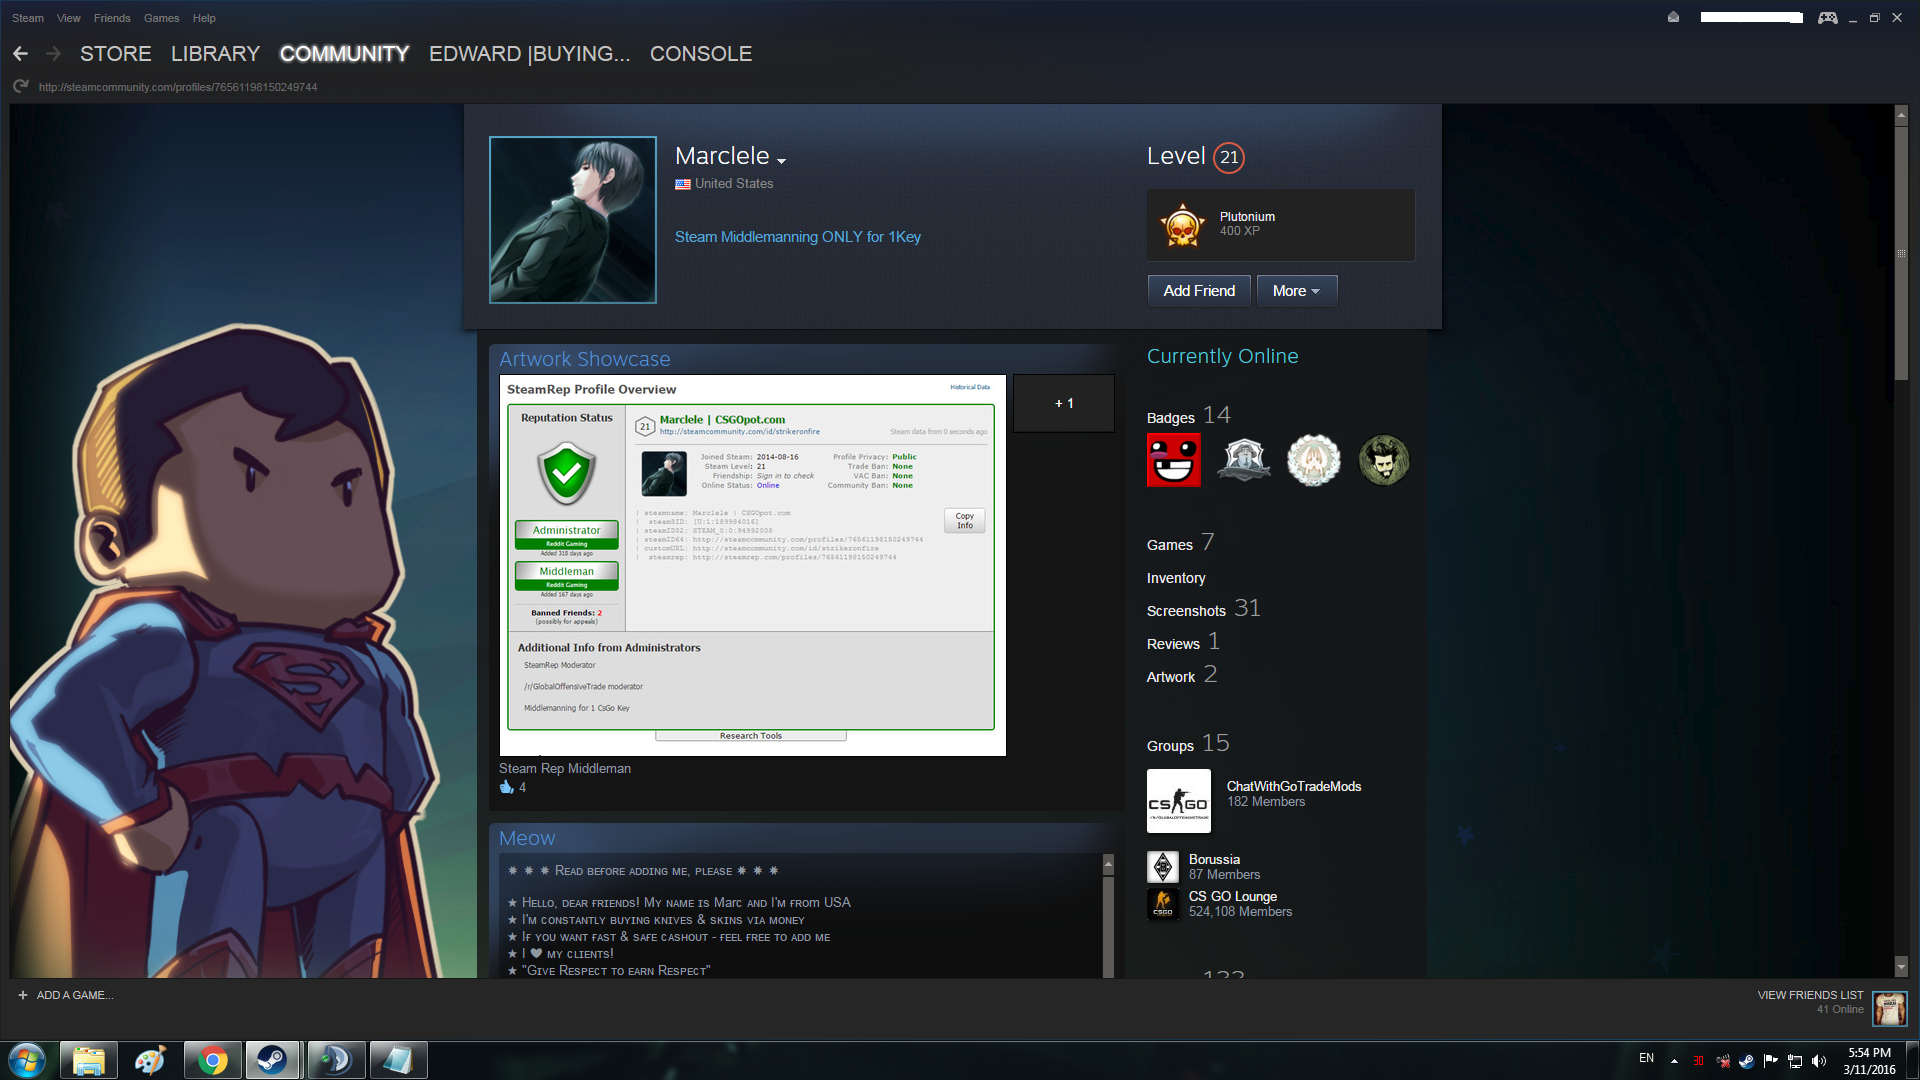This screenshot has width=1920, height=1080.
Task: Expand the Marclele name history dropdown
Action: pos(781,161)
